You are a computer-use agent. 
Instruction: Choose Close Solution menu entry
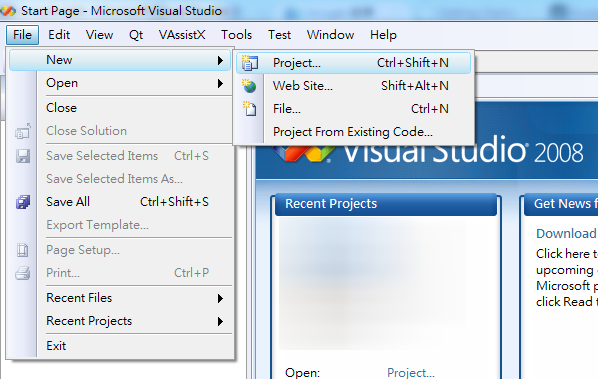click(x=120, y=131)
